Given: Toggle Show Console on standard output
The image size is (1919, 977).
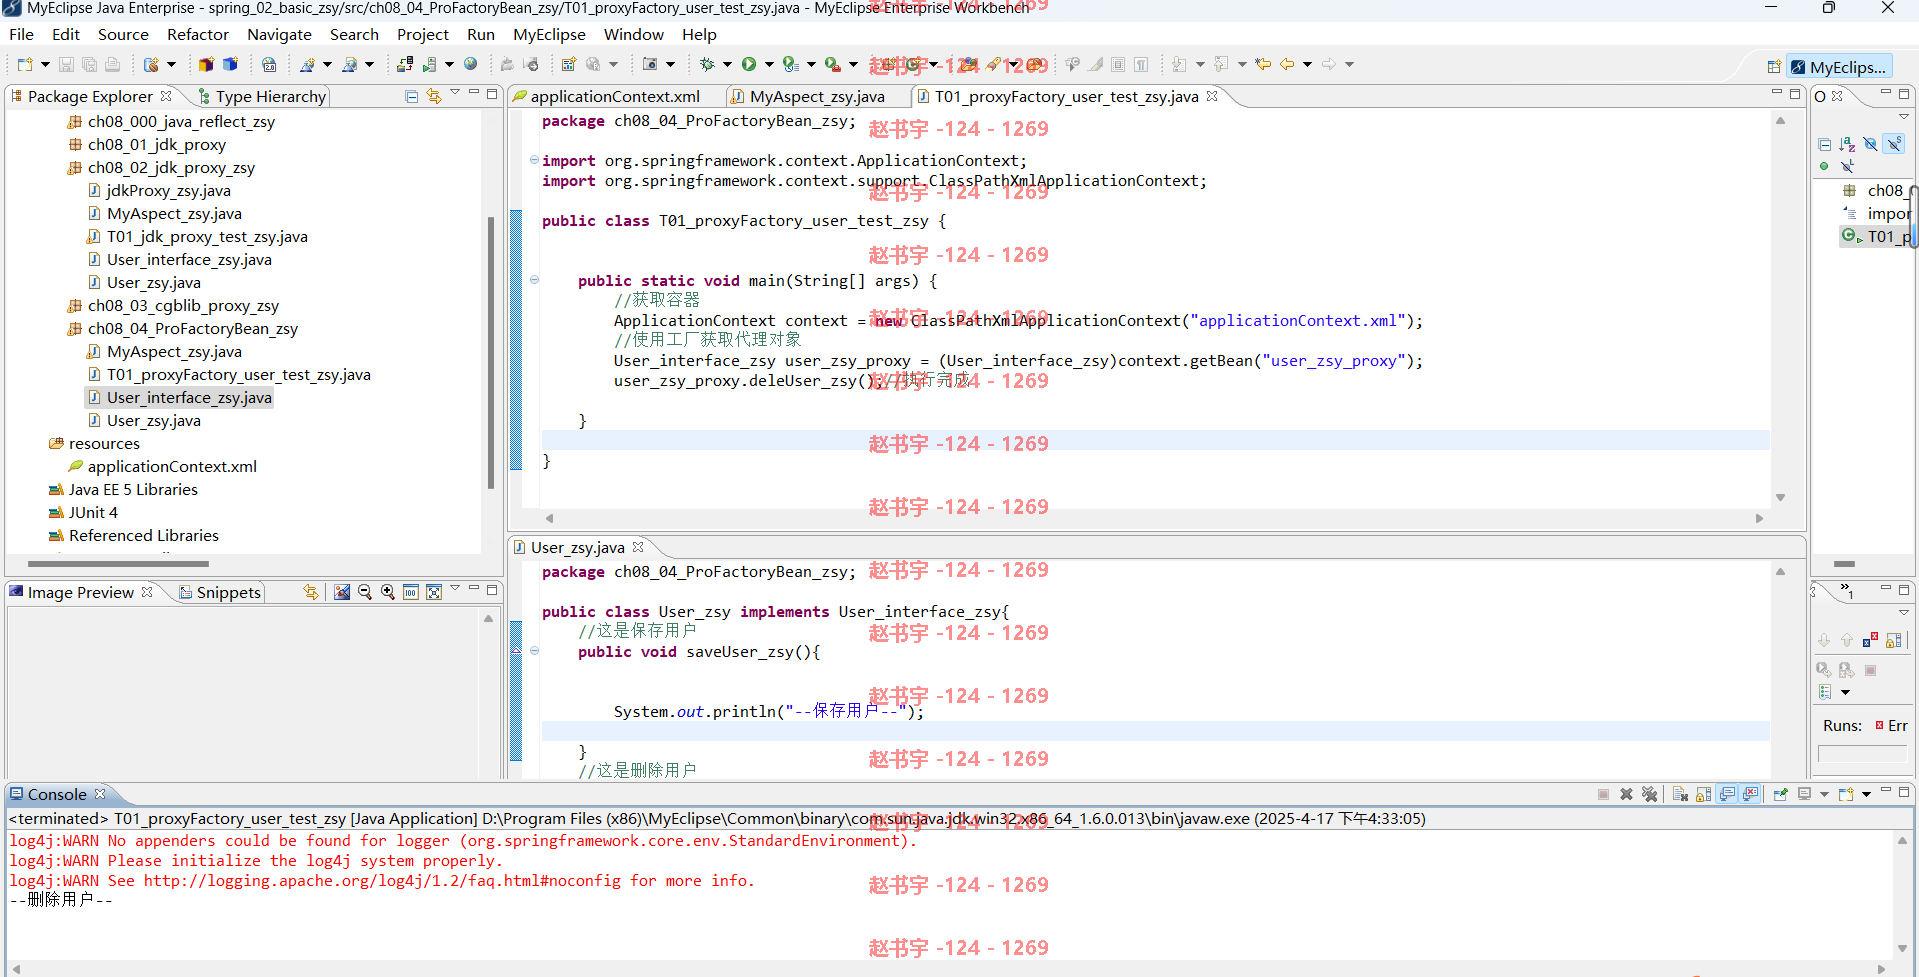Looking at the screenshot, I should tap(1727, 794).
